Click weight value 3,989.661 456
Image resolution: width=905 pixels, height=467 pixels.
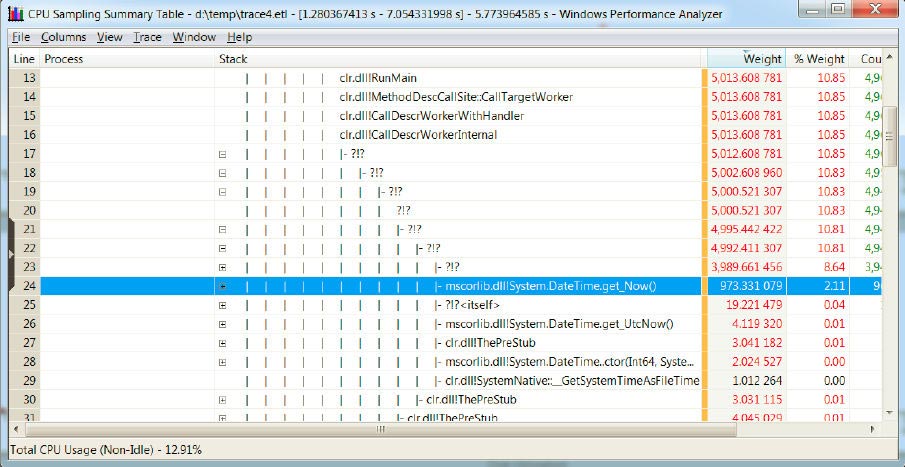[x=747, y=267]
